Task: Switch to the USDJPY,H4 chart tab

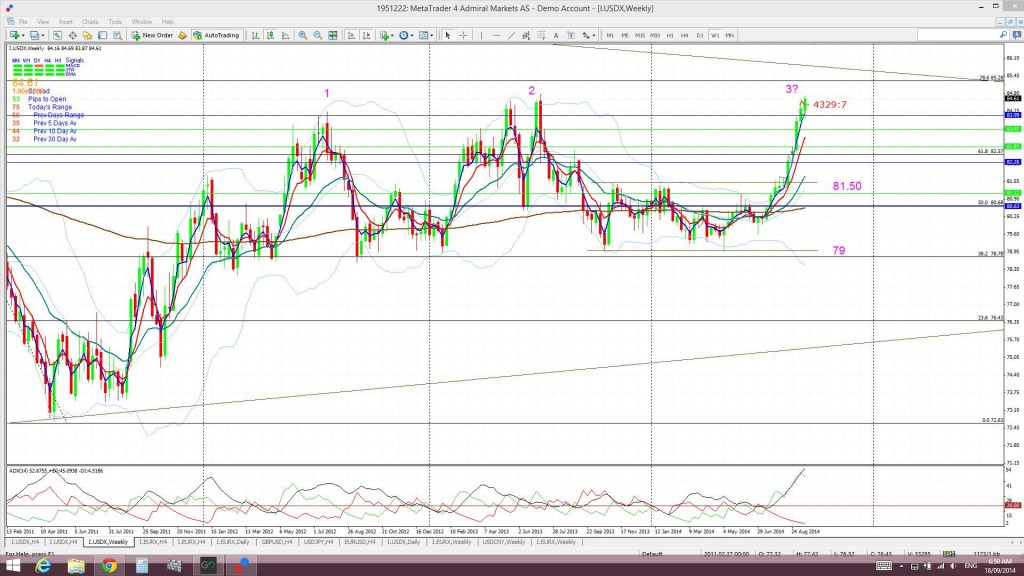Action: click(x=319, y=542)
